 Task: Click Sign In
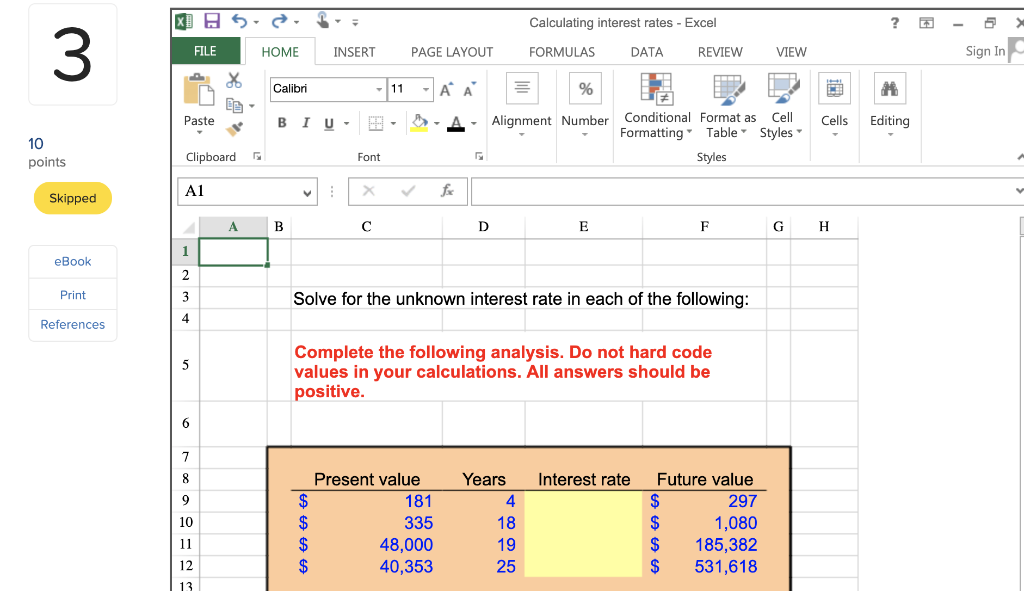click(x=985, y=51)
